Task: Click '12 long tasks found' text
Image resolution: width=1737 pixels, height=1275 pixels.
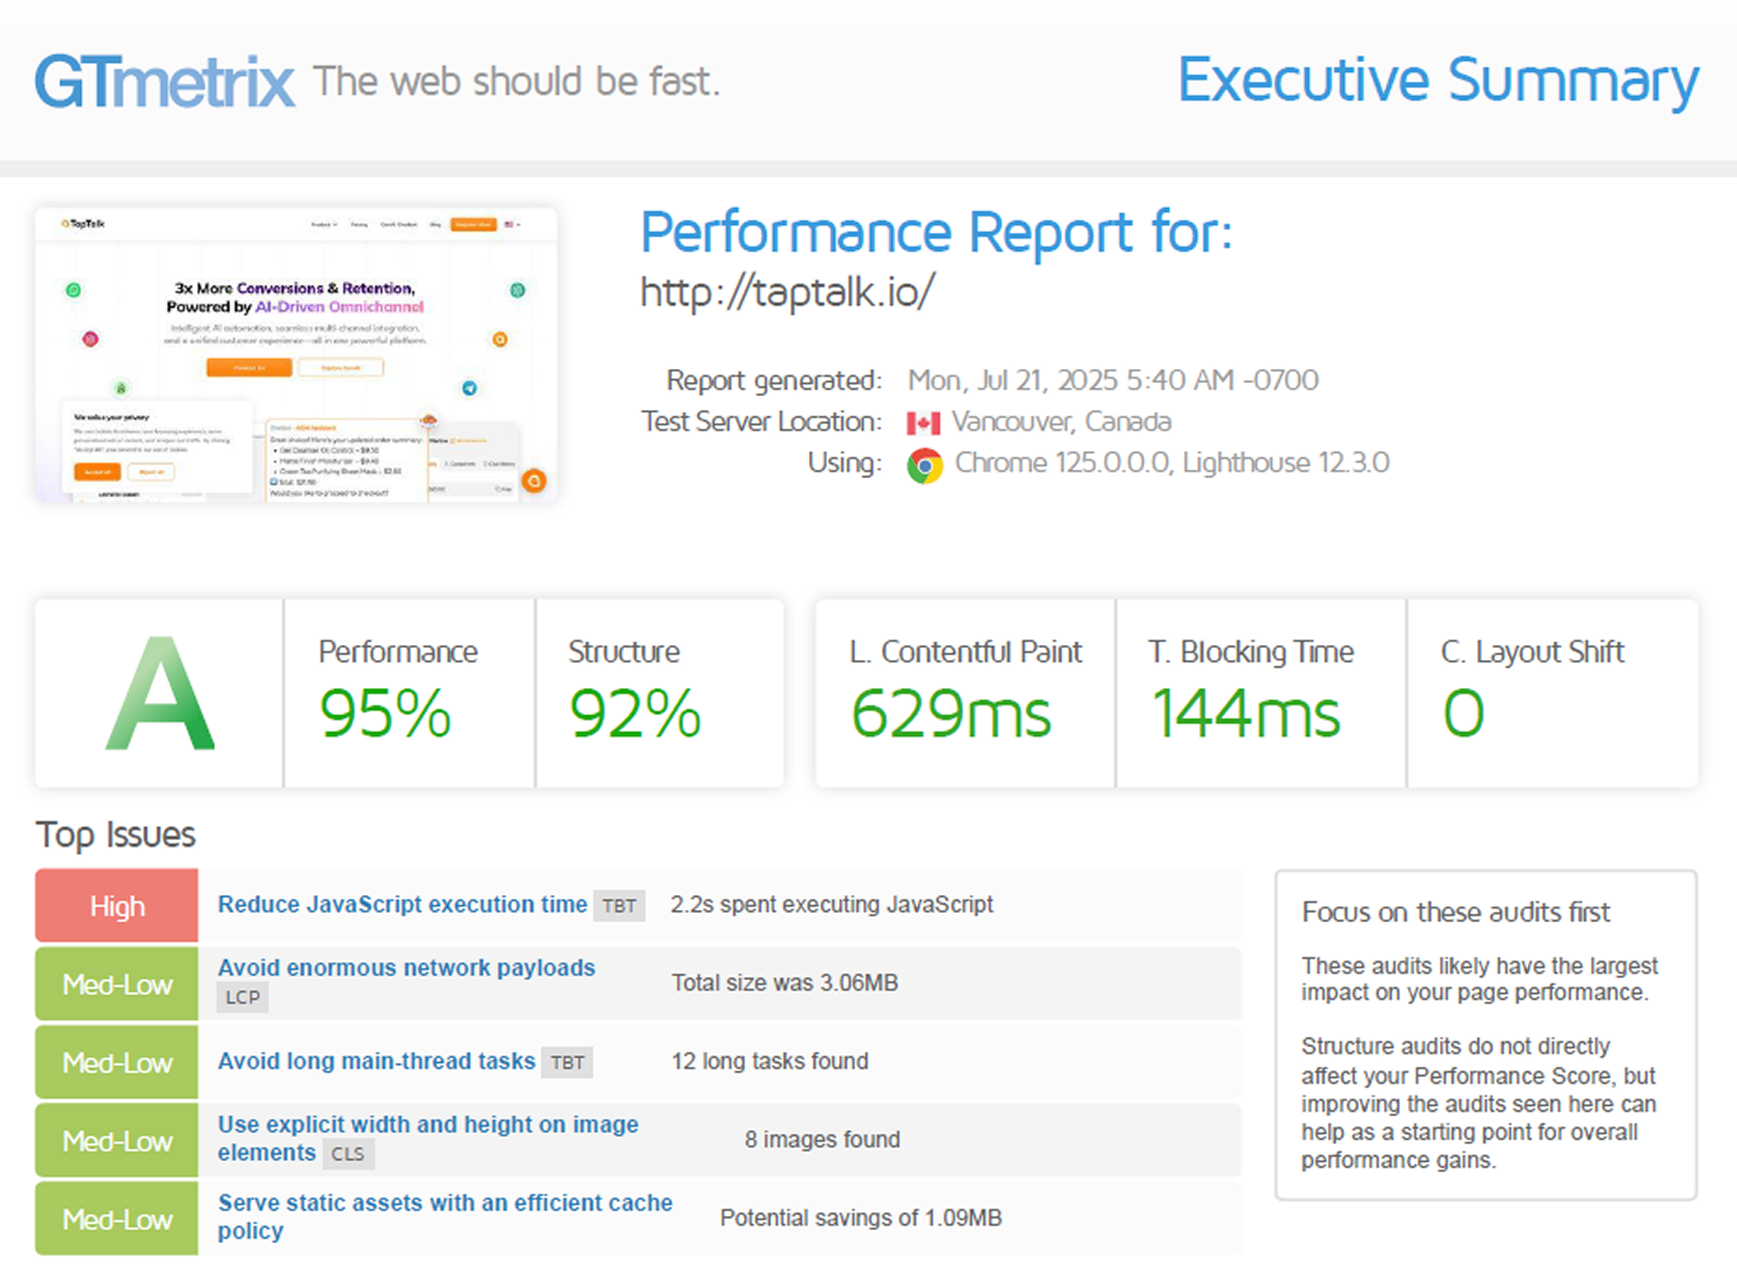Action: 770,1061
